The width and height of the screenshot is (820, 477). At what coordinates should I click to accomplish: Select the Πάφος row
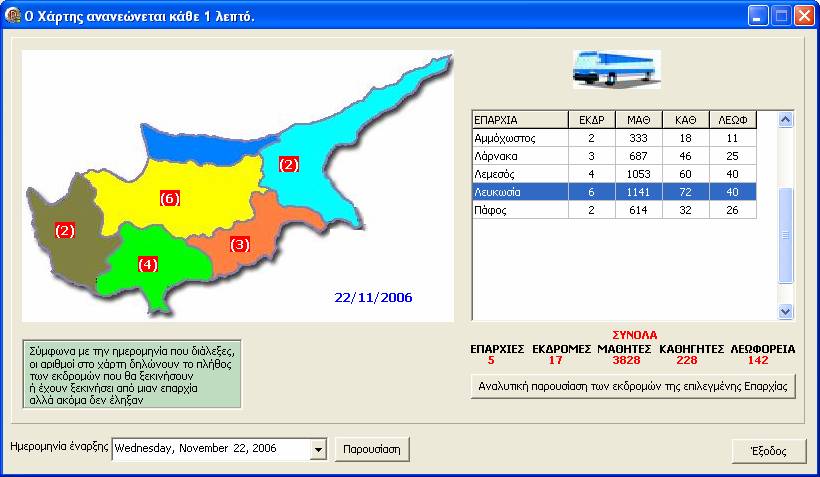pos(614,210)
